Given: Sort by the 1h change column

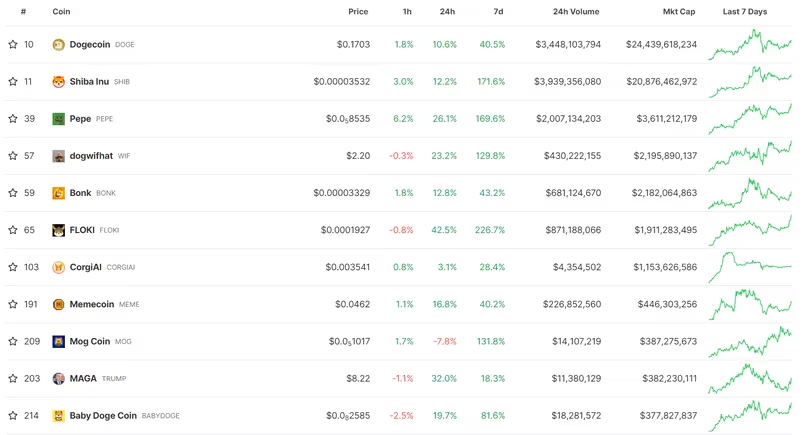Looking at the screenshot, I should pyautogui.click(x=407, y=12).
